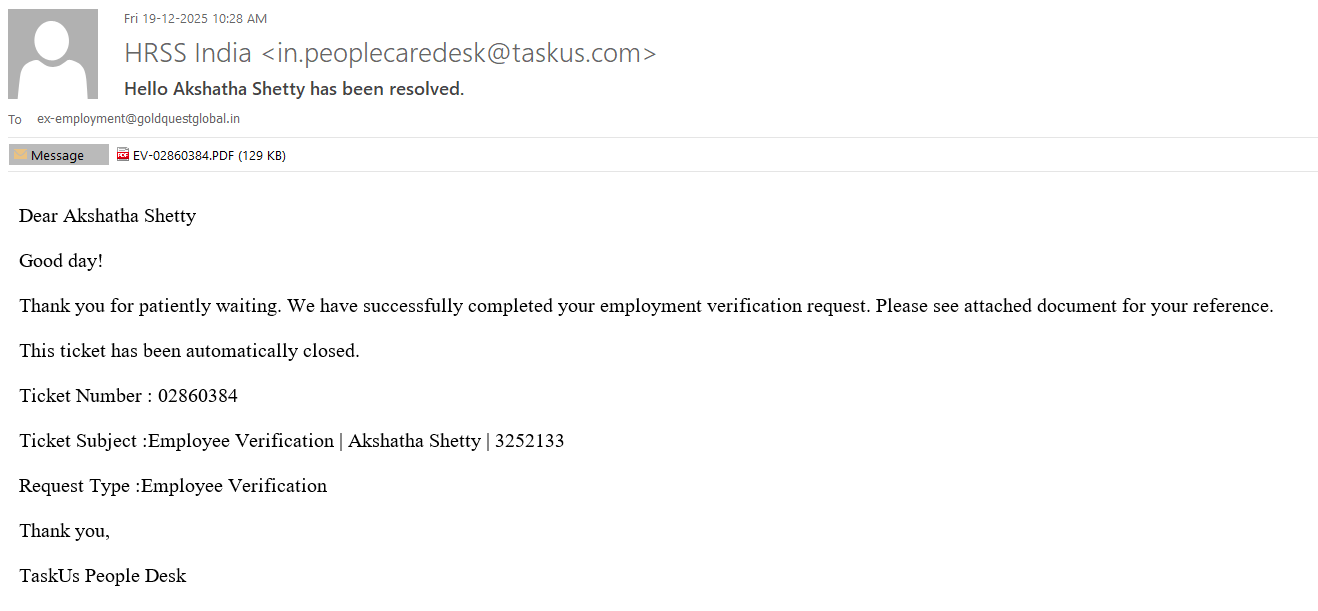
Task: Click recipient ex-employment@goldquestglobal.in
Action: [x=138, y=119]
